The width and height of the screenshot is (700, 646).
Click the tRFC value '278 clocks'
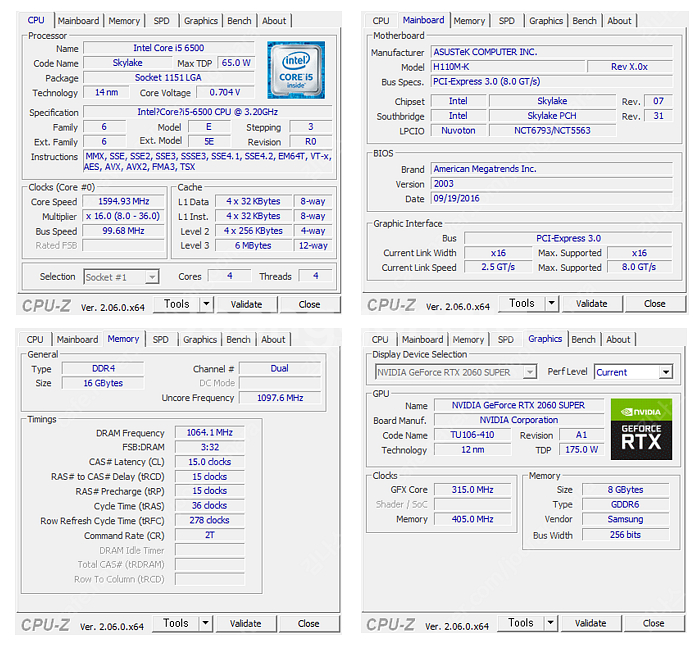pos(209,520)
